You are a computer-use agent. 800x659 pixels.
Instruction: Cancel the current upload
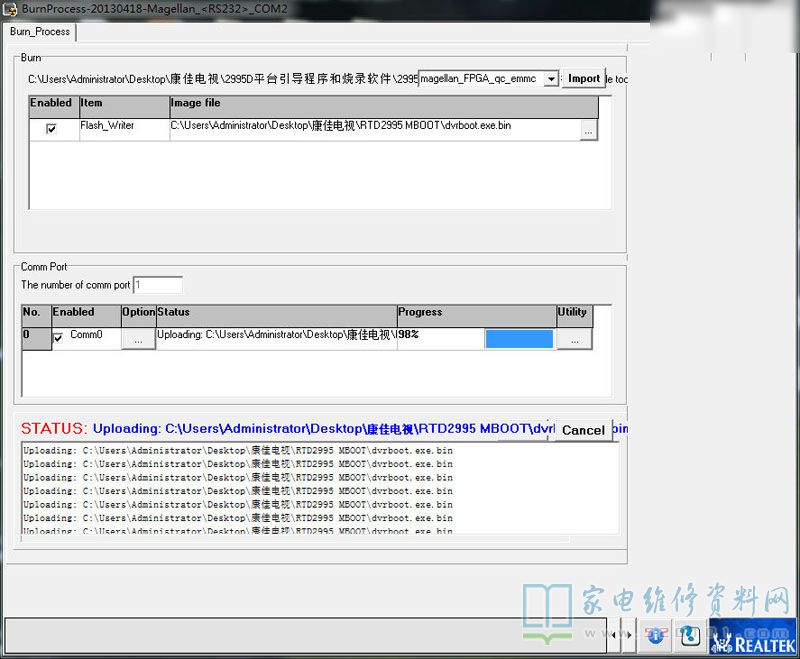pyautogui.click(x=582, y=430)
